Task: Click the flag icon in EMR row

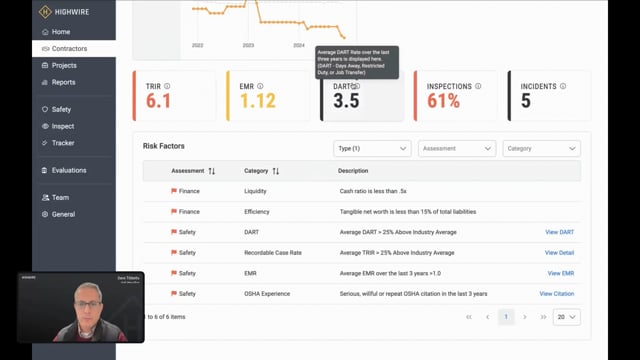Action: (173, 273)
